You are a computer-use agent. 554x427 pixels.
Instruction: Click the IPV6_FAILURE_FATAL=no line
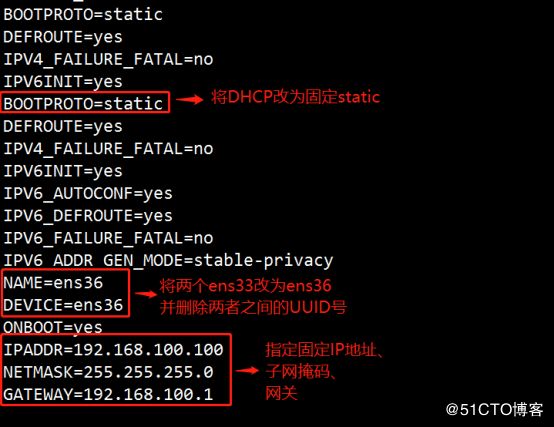click(108, 238)
